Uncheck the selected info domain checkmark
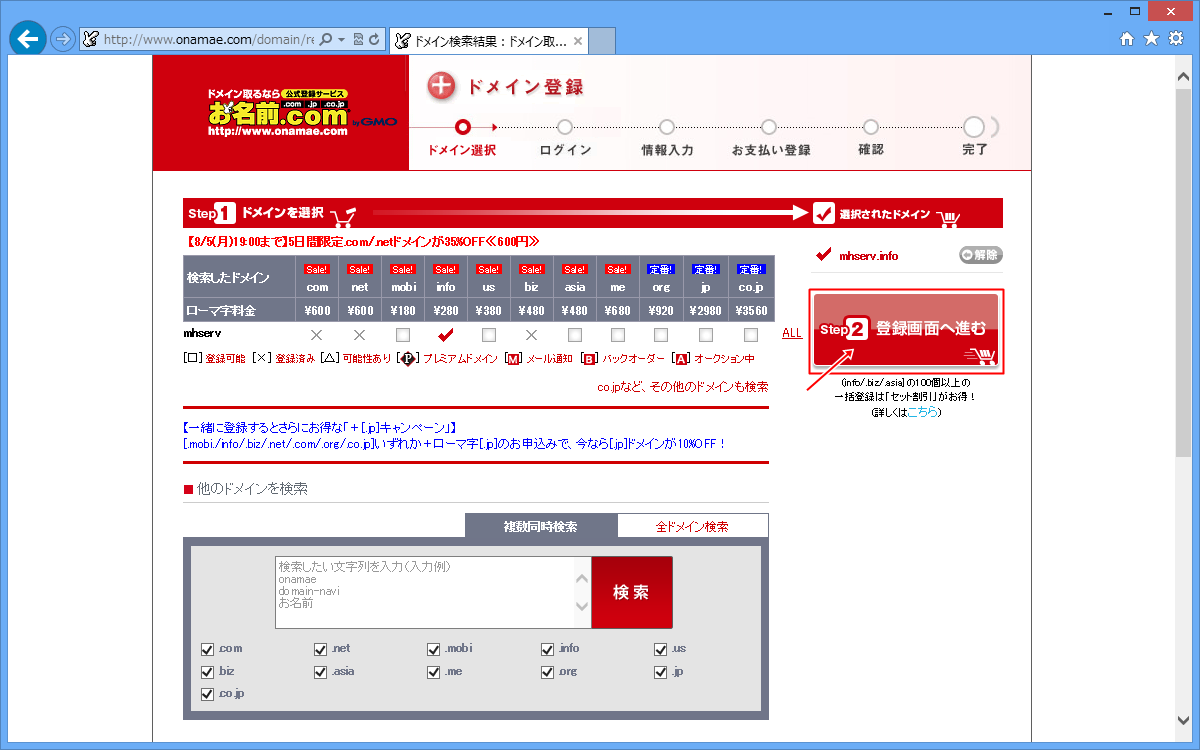The width and height of the screenshot is (1200, 750). point(446,334)
